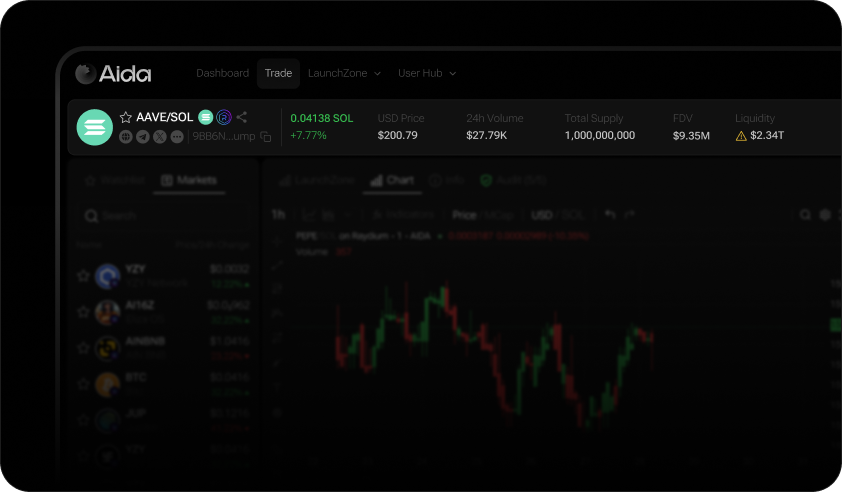This screenshot has height=492, width=842.
Task: Open the Dashboard page
Action: pos(222,73)
